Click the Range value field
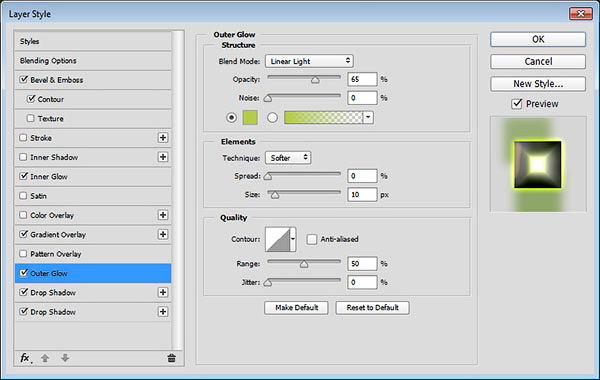 coord(362,264)
